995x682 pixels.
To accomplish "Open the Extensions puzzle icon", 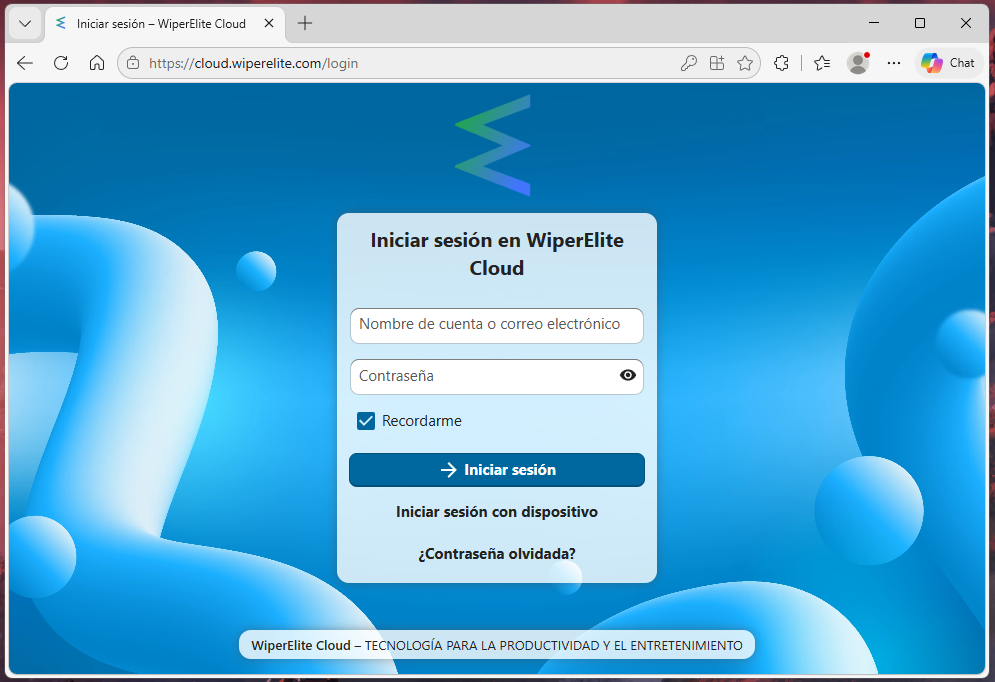I will [781, 63].
